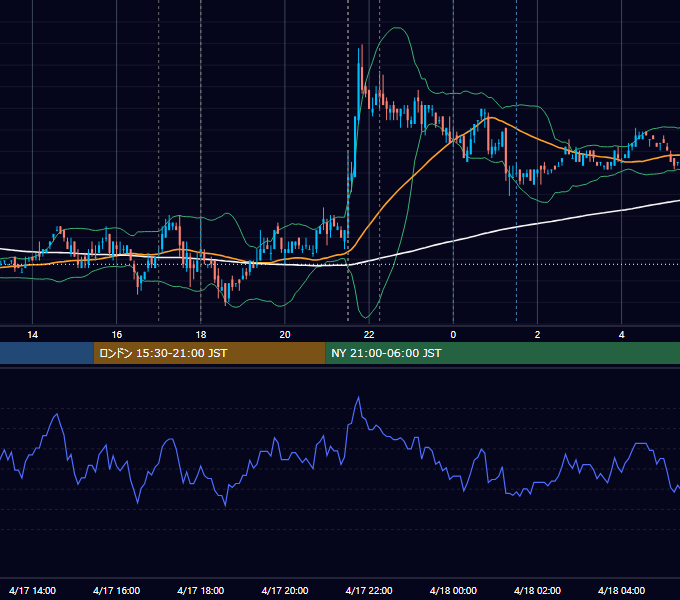Click the London 15:30-21:00 JST session bar
The image size is (680, 600).
click(209, 353)
